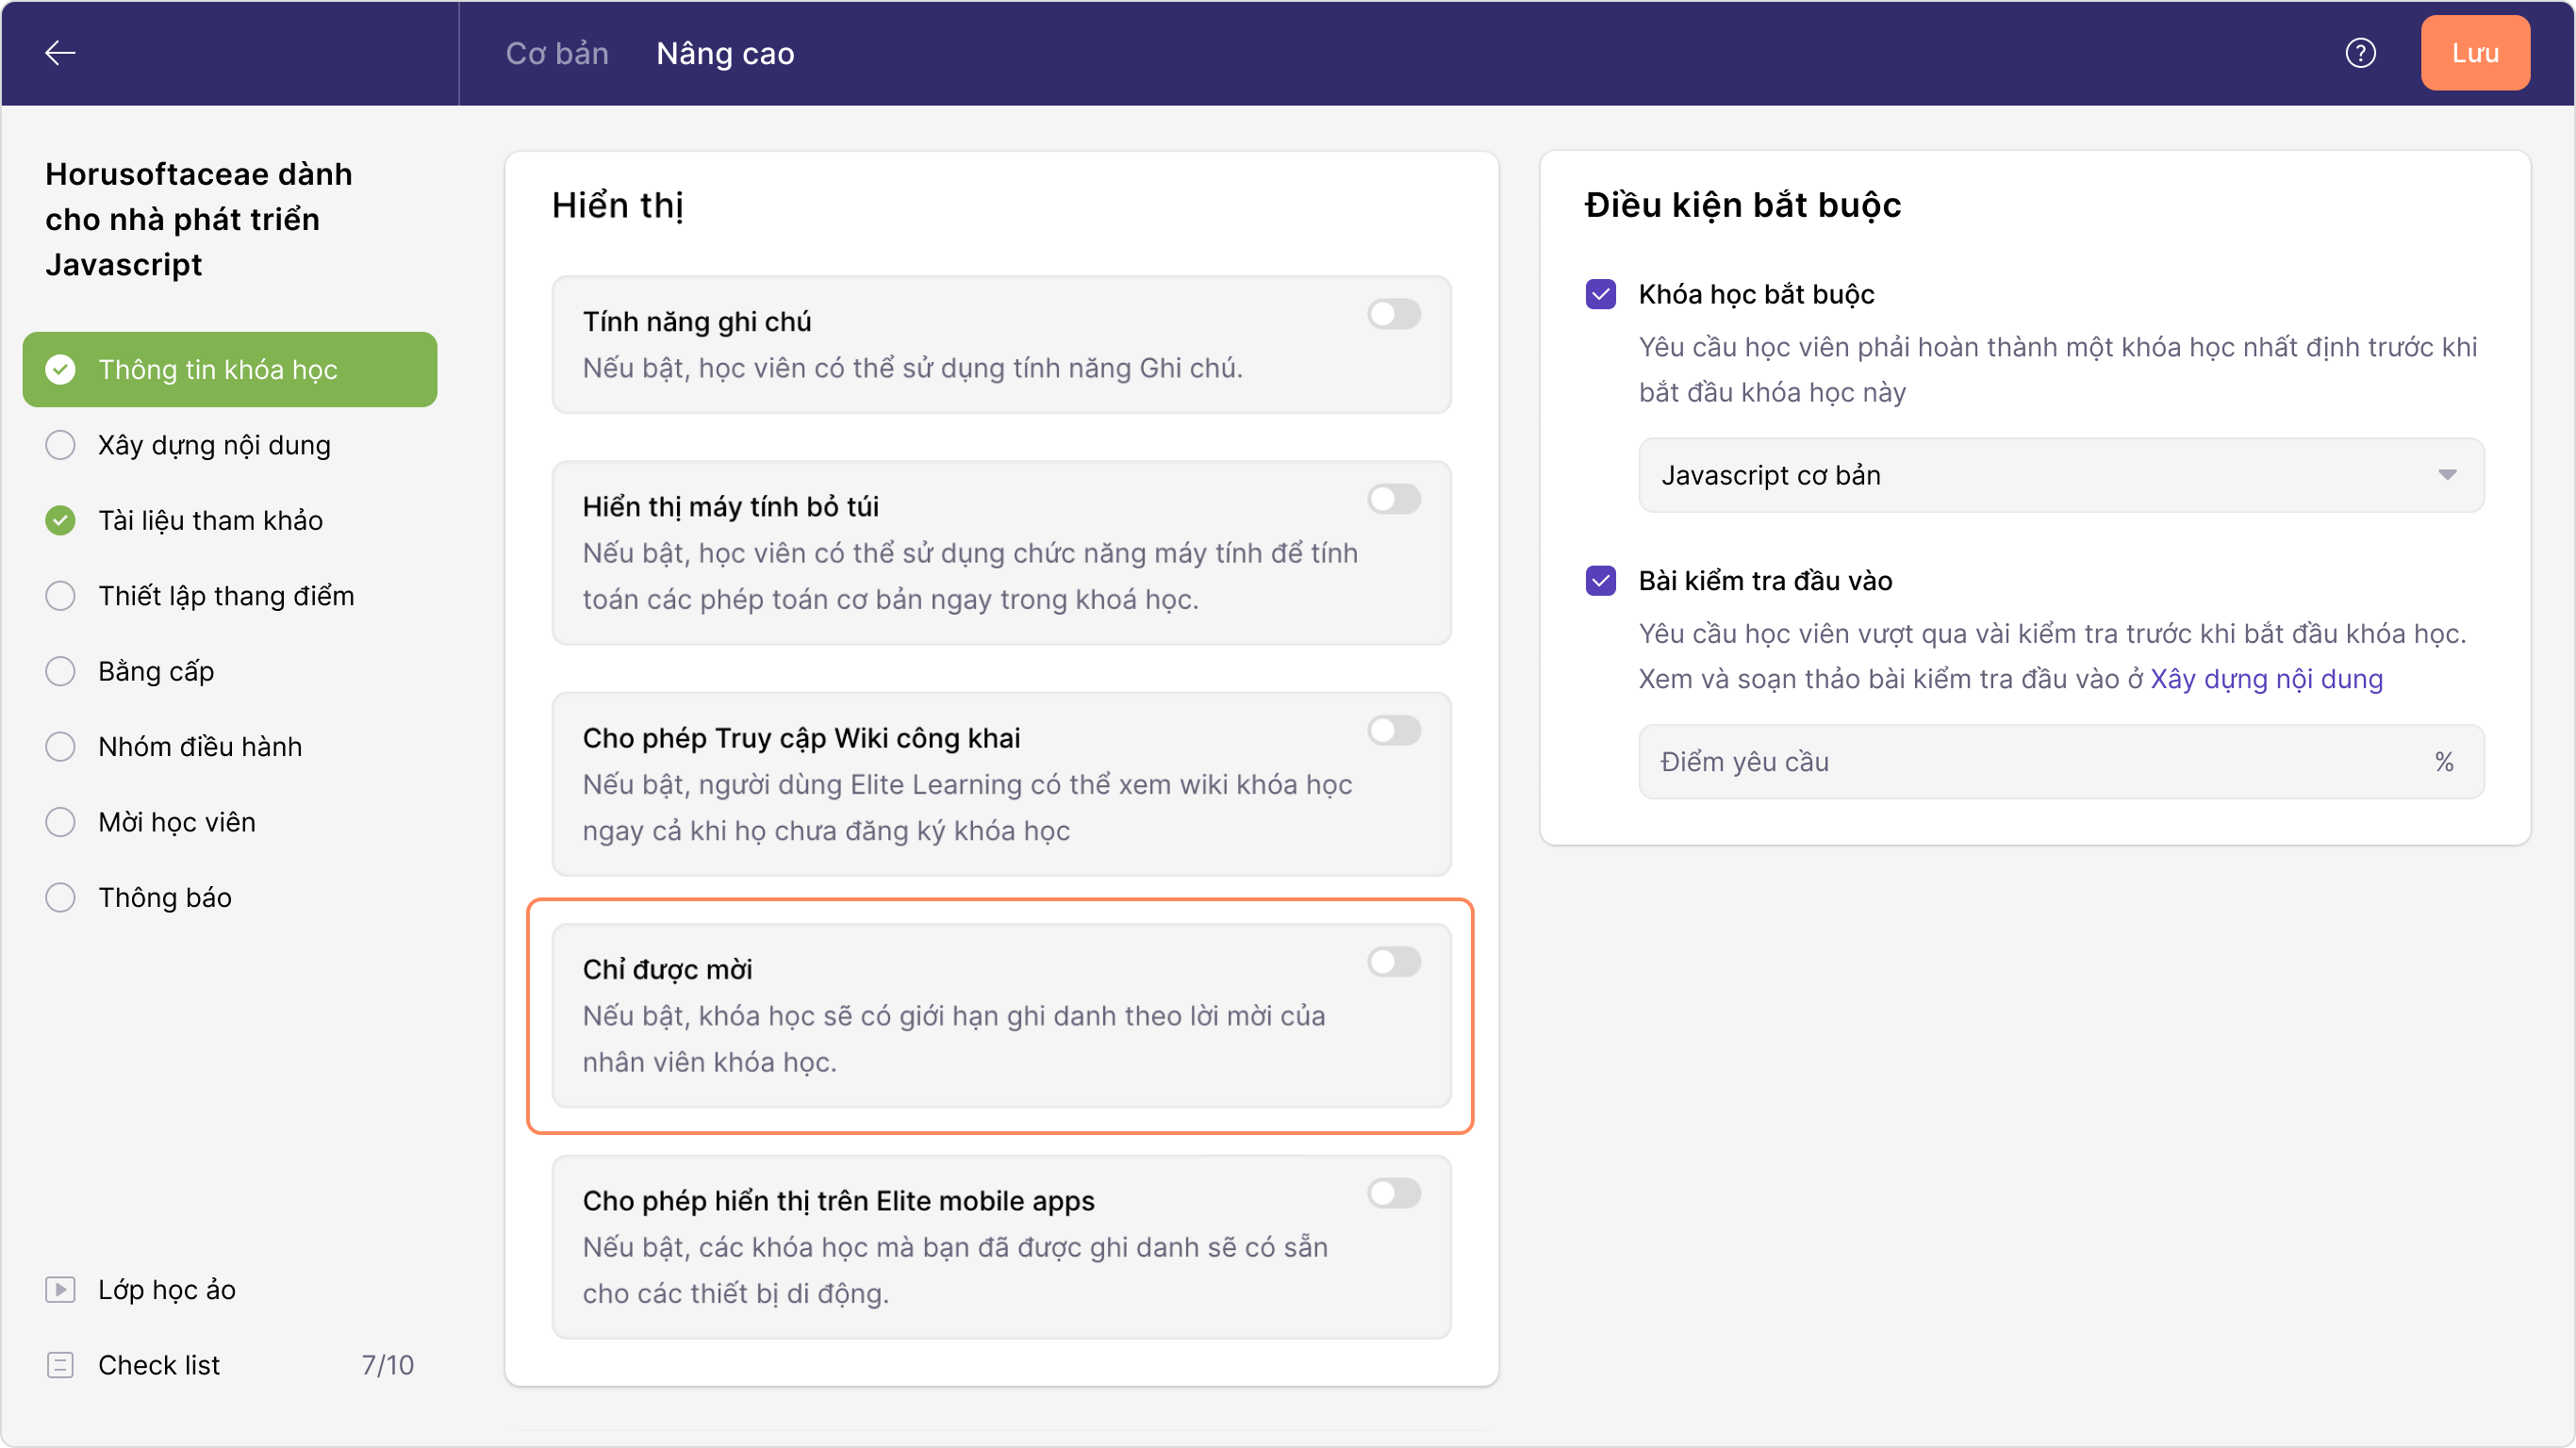Uncheck the Bài kiểm tra đầu vào checkbox
Viewport: 2576px width, 1448px height.
tap(1601, 581)
